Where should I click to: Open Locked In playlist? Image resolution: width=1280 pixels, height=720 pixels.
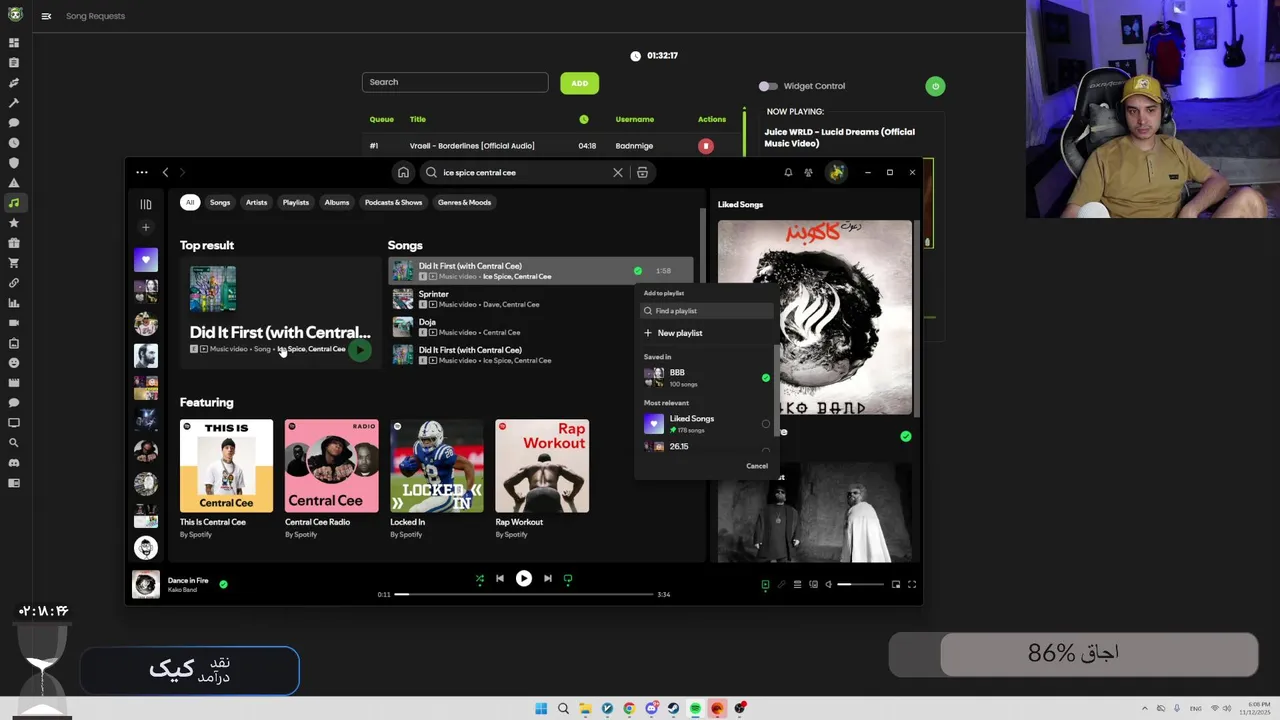click(x=436, y=479)
